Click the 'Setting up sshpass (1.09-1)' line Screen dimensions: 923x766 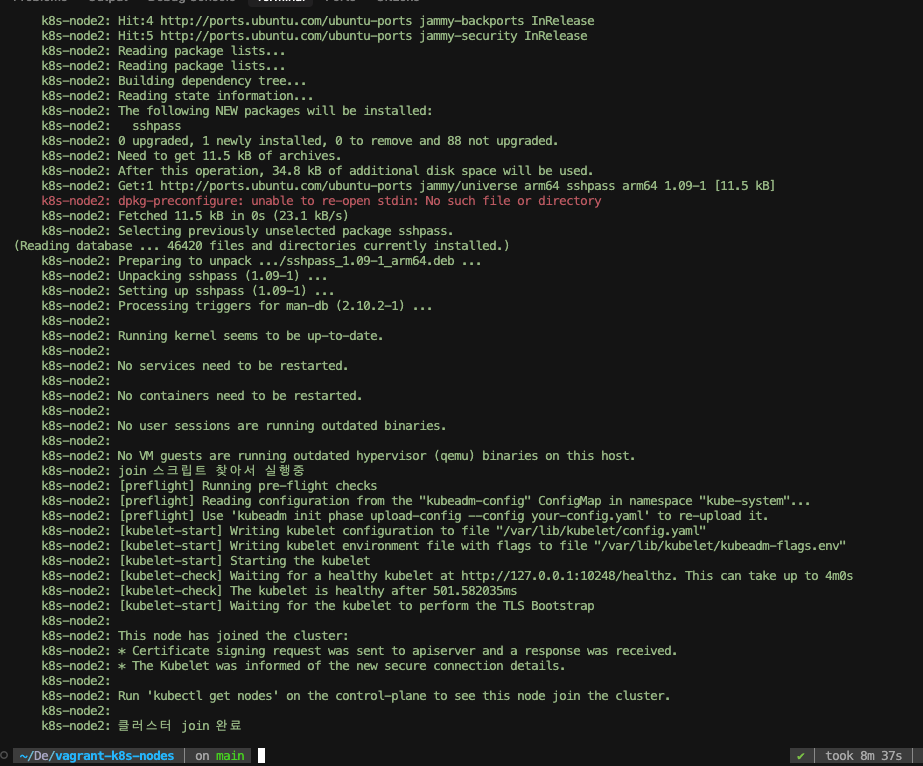(x=188, y=291)
